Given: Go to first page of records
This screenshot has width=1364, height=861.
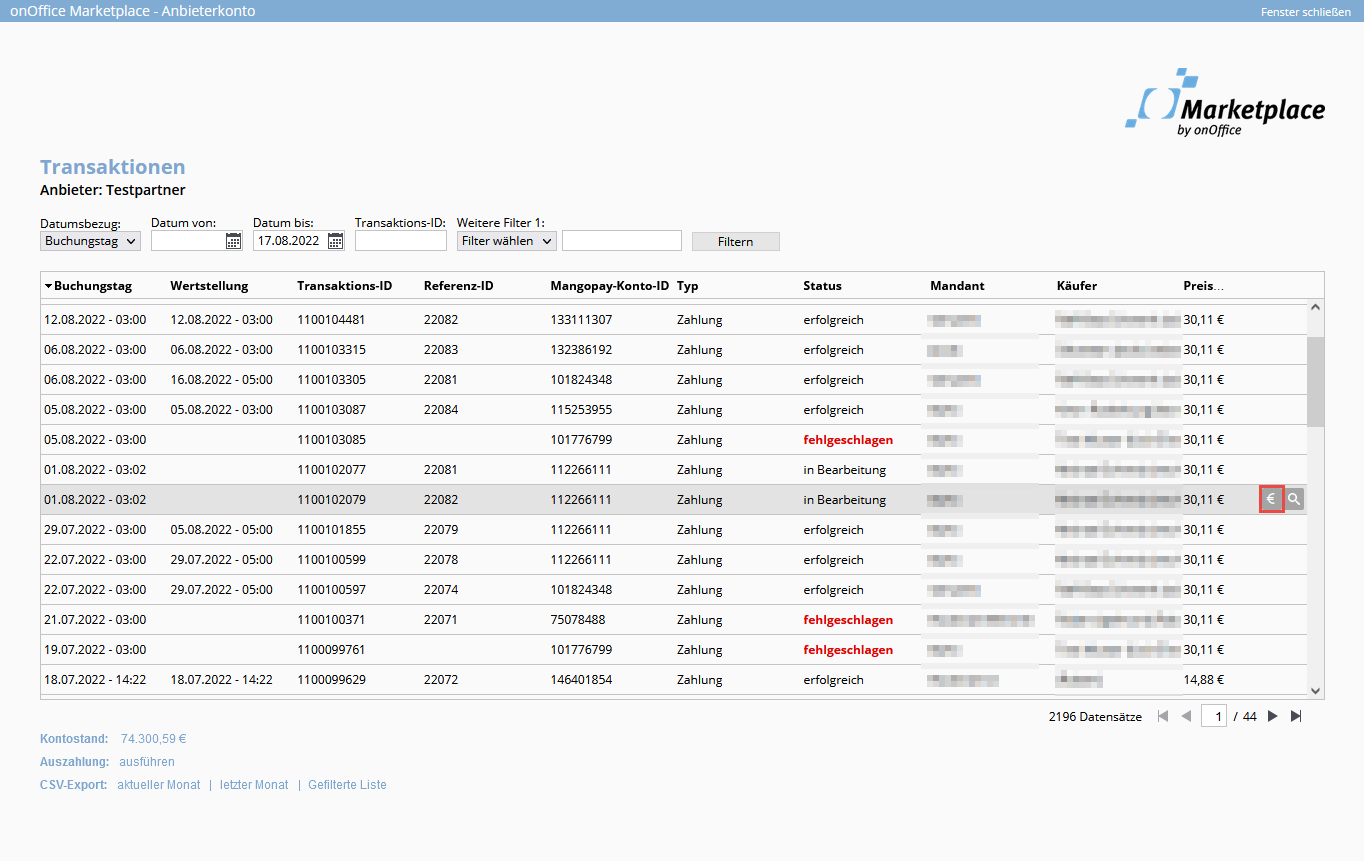Looking at the screenshot, I should tap(1162, 716).
